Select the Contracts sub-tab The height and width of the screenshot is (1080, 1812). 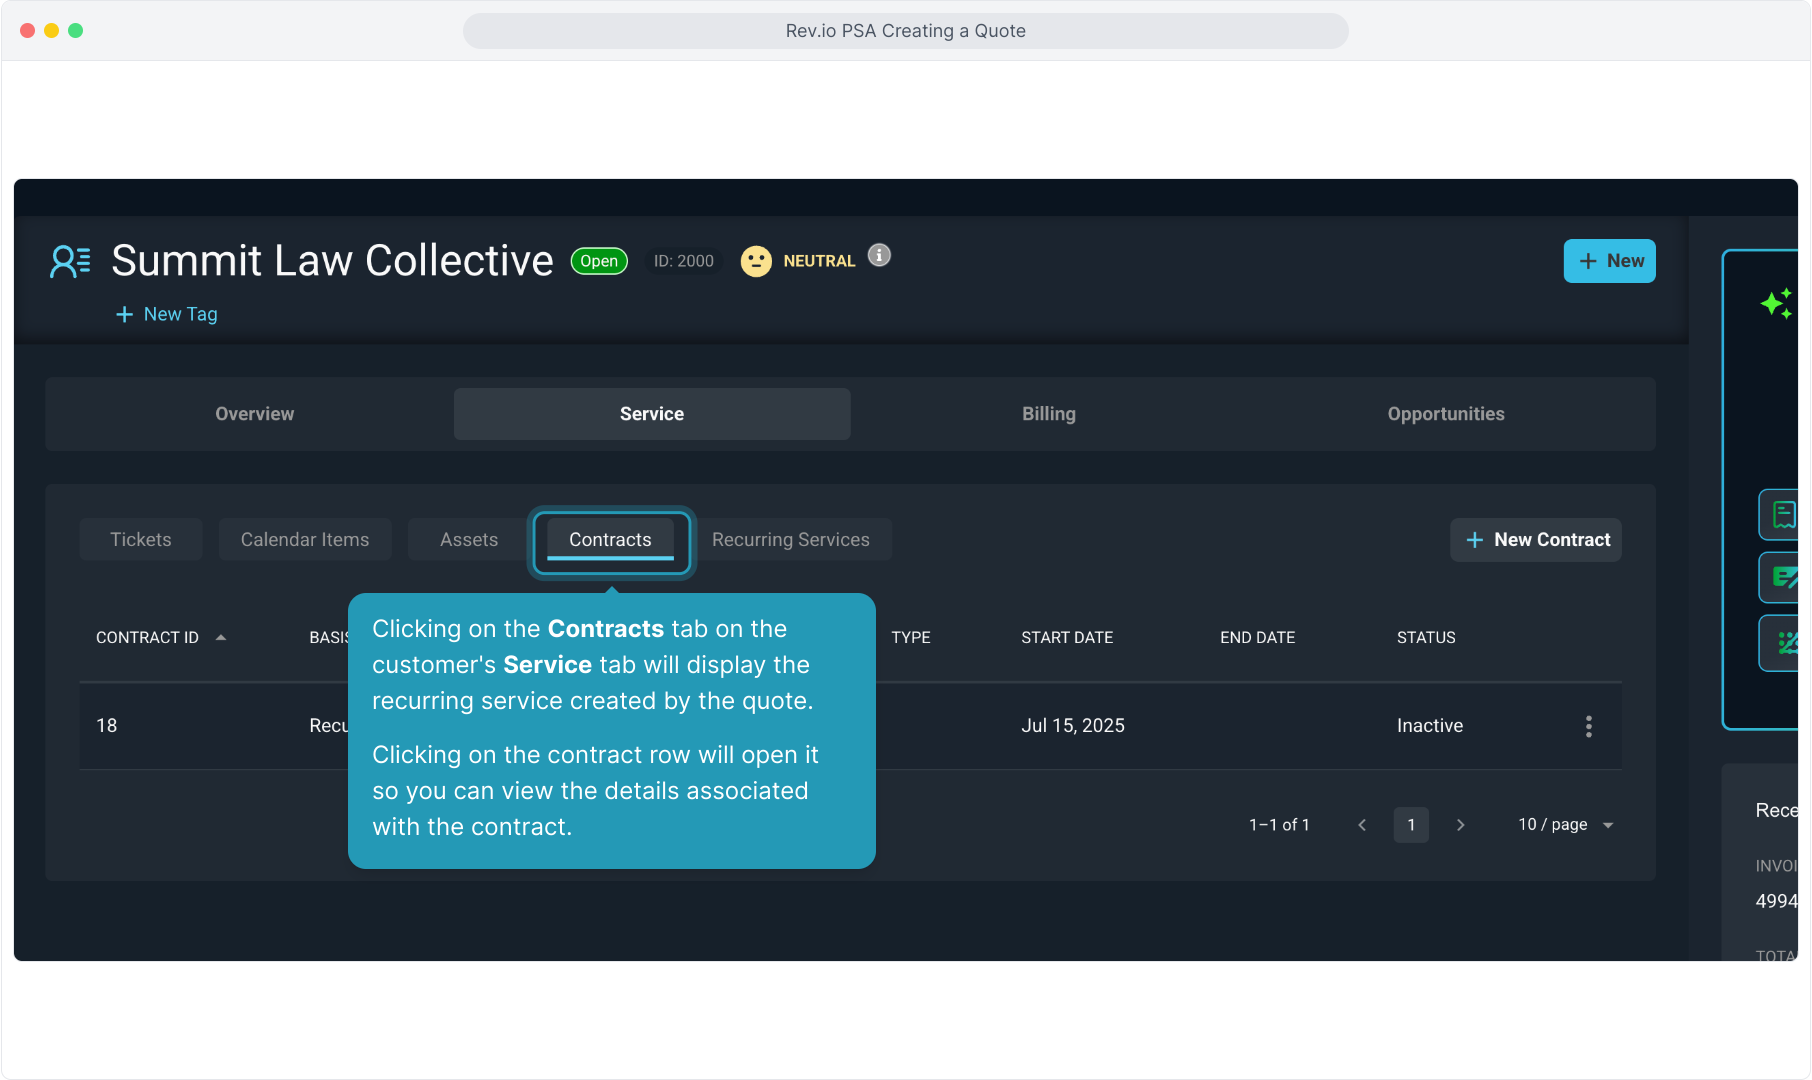[610, 540]
